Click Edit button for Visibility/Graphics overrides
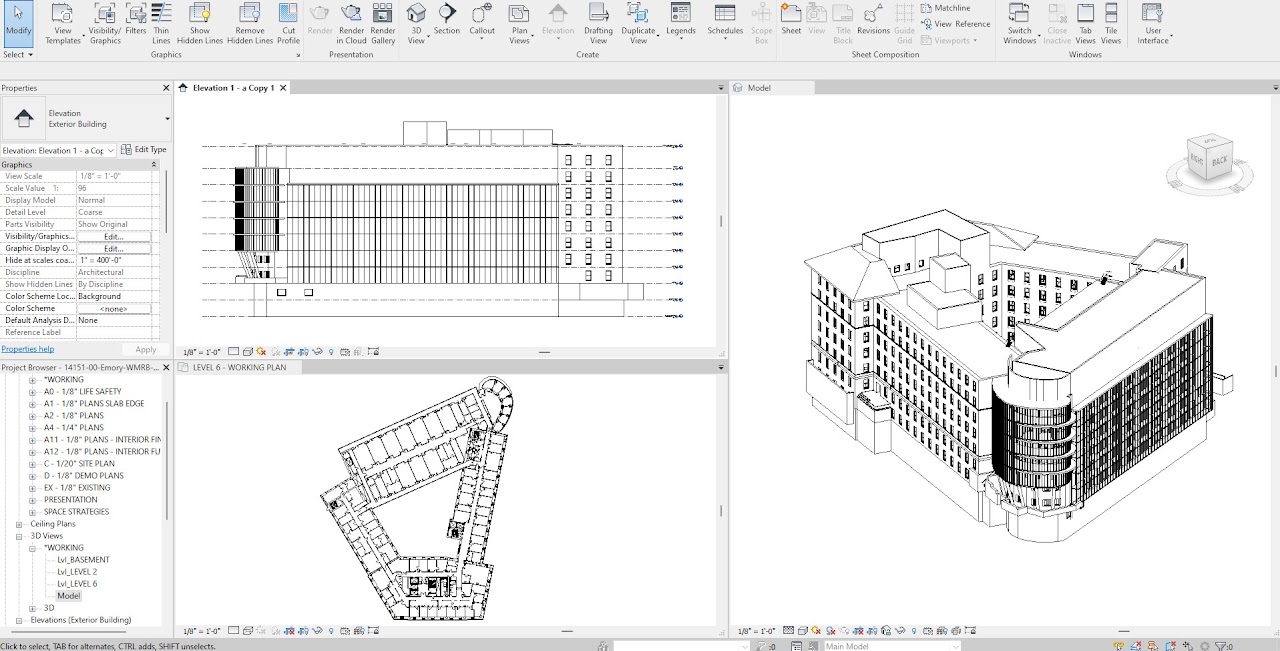The height and width of the screenshot is (651, 1280). pos(114,237)
